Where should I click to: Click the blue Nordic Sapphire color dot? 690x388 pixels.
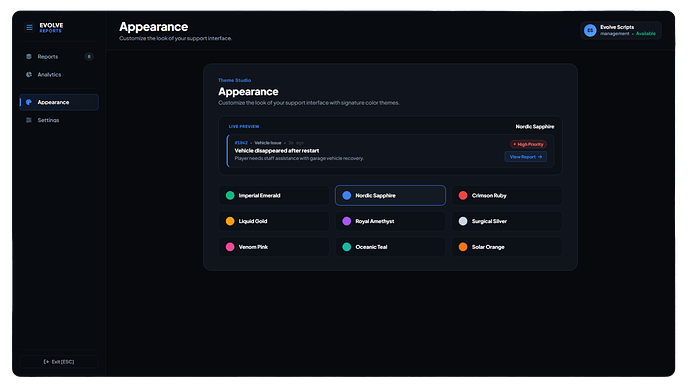pos(347,195)
